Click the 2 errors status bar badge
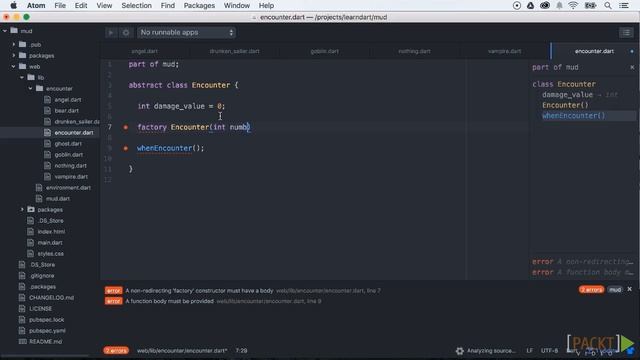The height and width of the screenshot is (360, 640). click(x=116, y=351)
